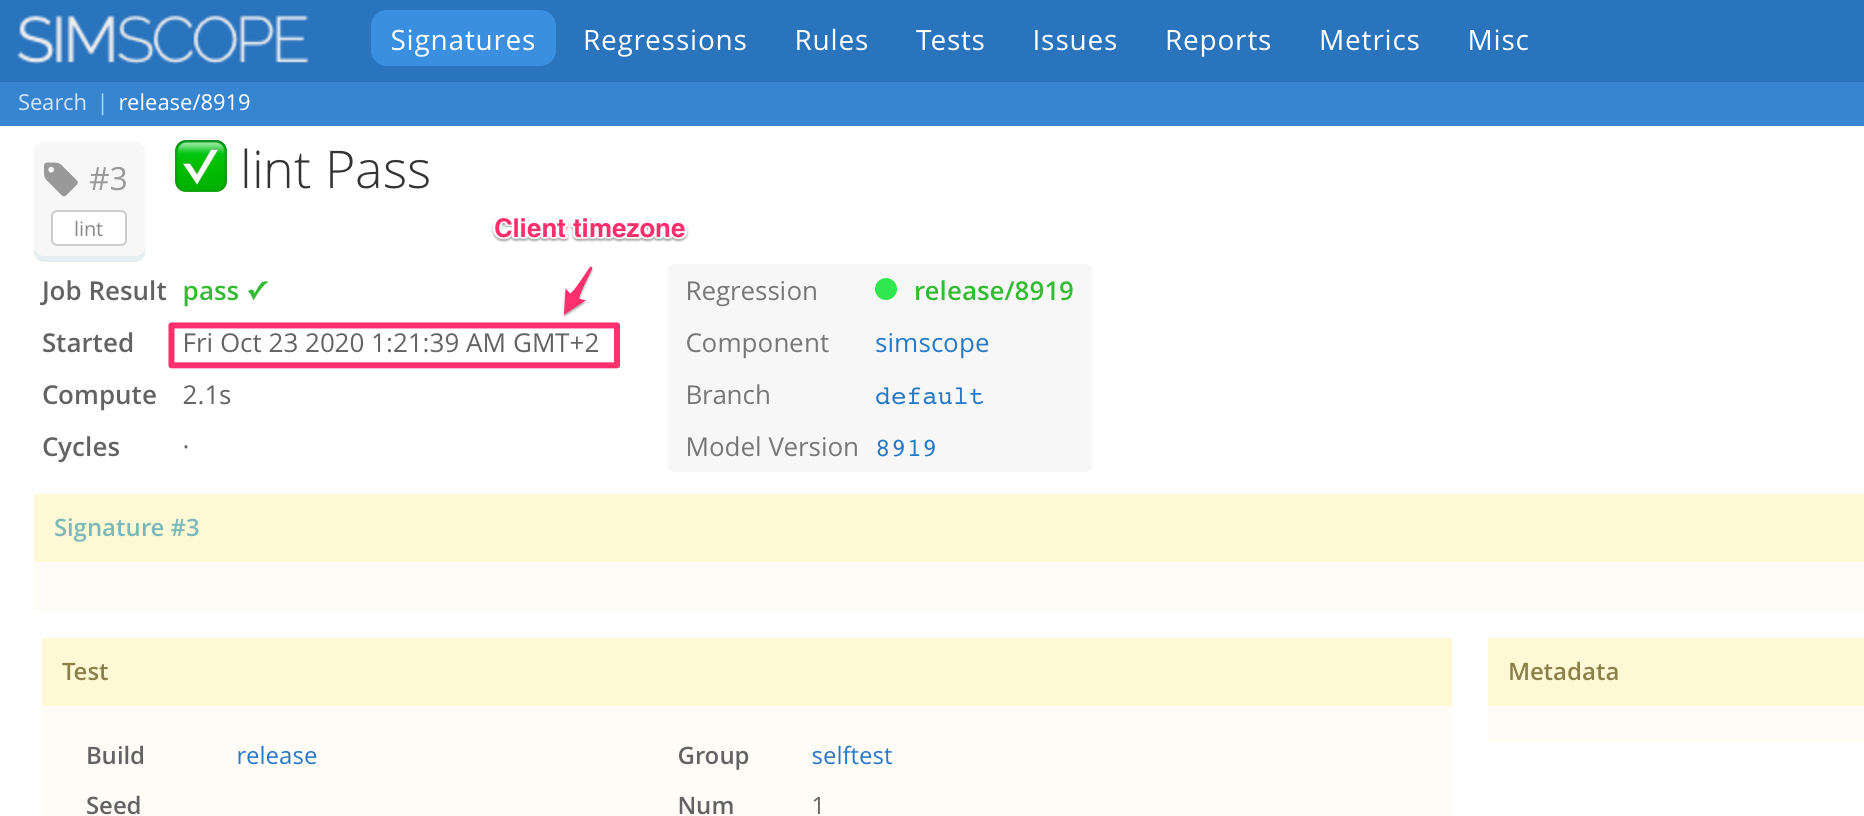Go to the Rules tab

click(831, 40)
